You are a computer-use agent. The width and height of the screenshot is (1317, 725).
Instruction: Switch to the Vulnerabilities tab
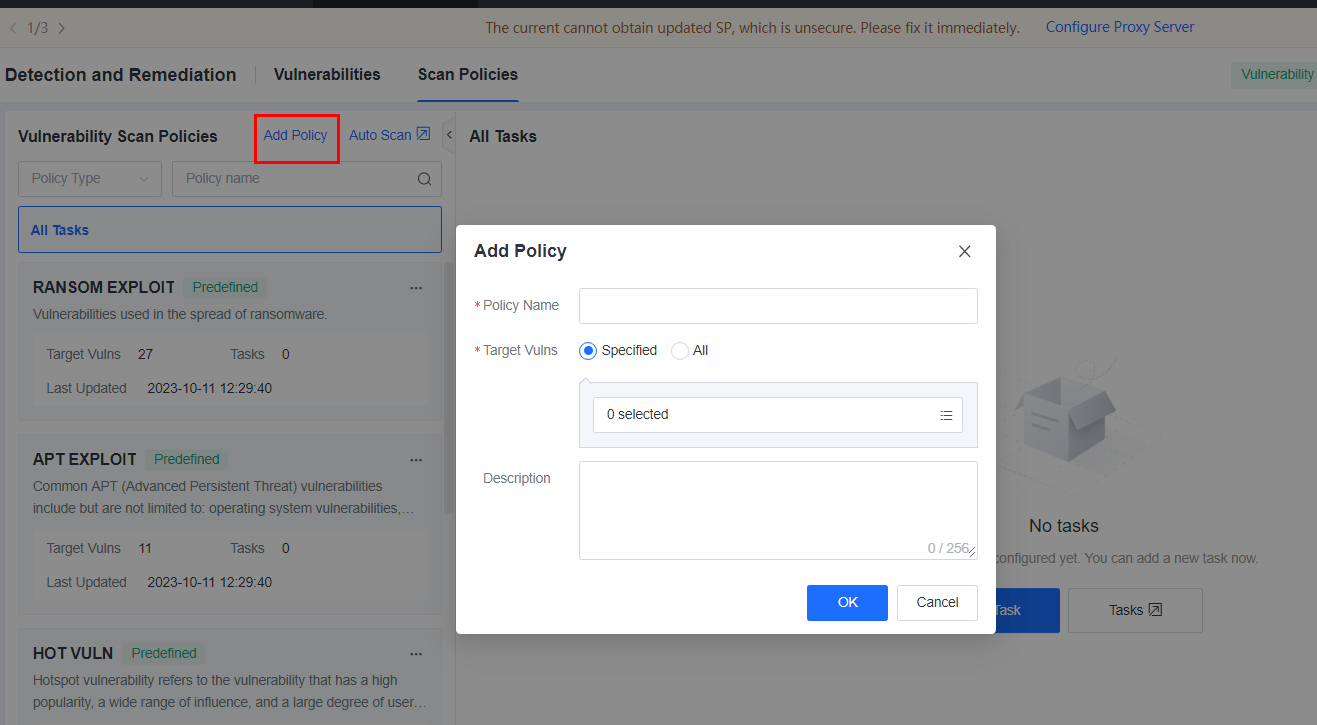coord(327,75)
